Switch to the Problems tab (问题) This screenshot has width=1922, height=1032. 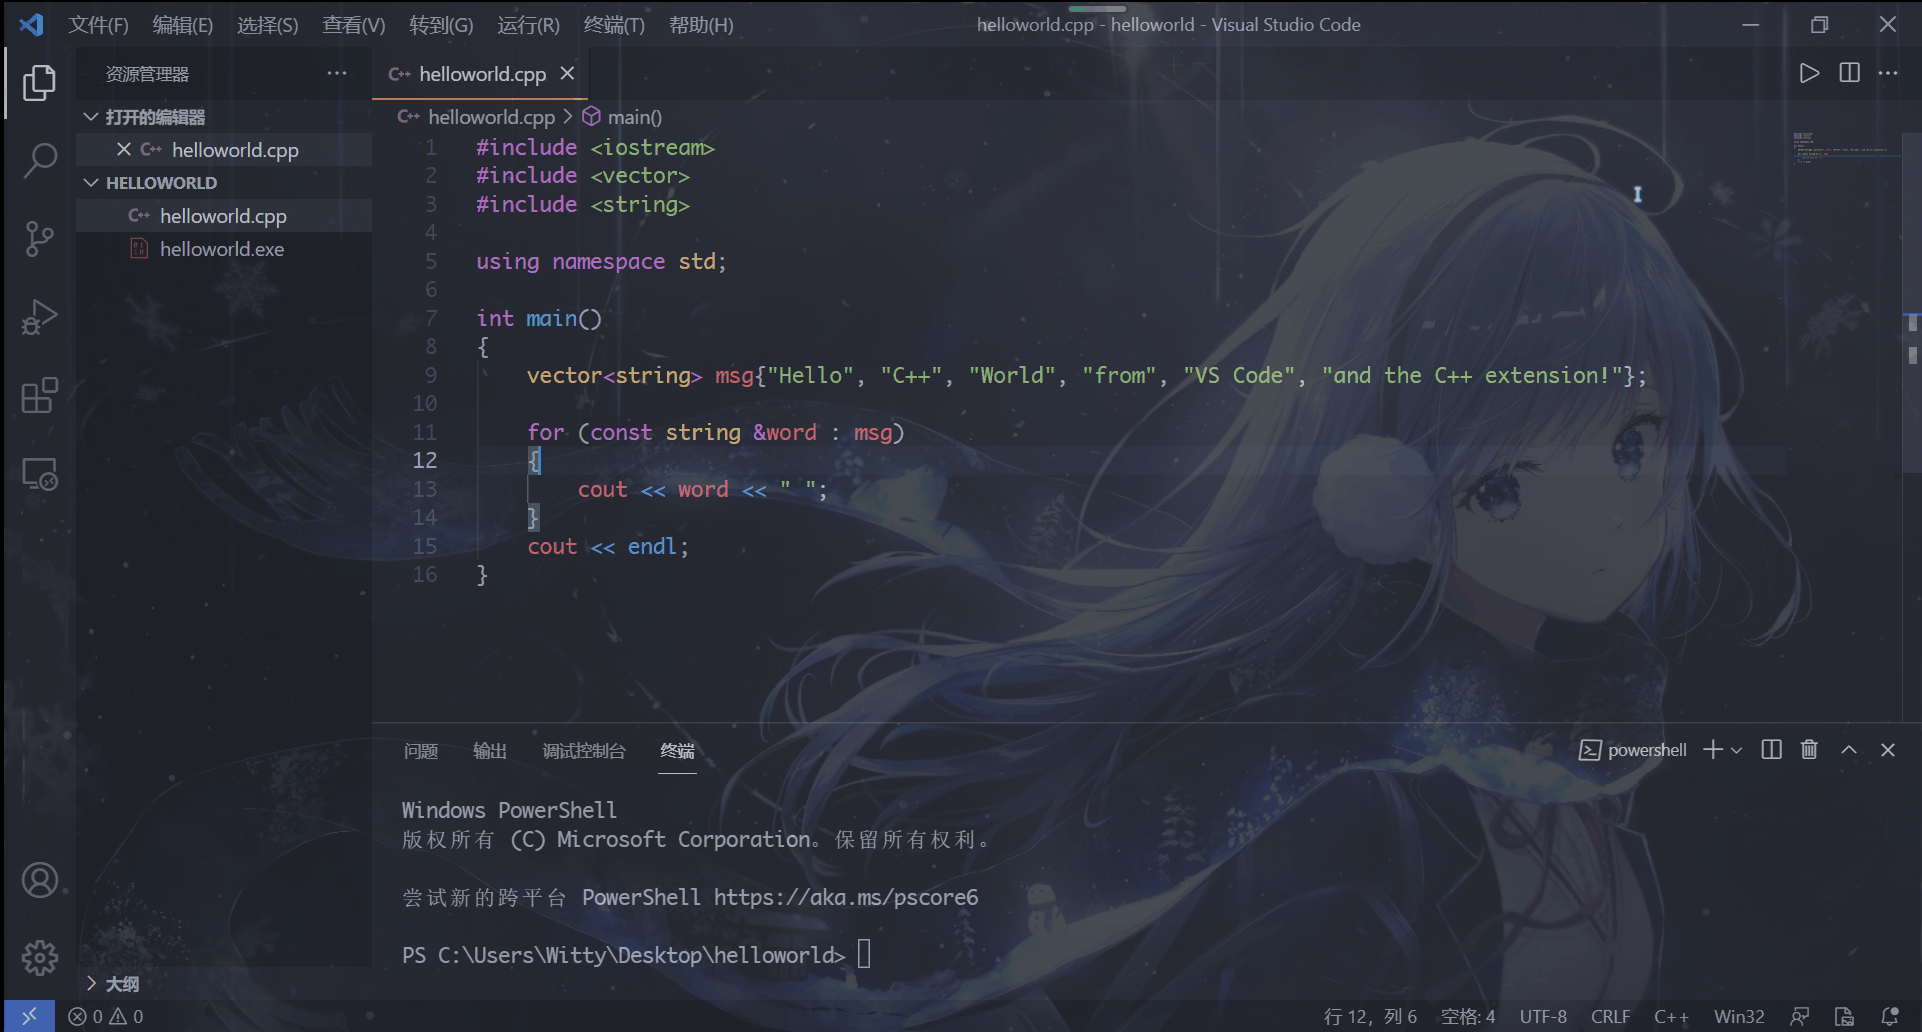pos(421,750)
